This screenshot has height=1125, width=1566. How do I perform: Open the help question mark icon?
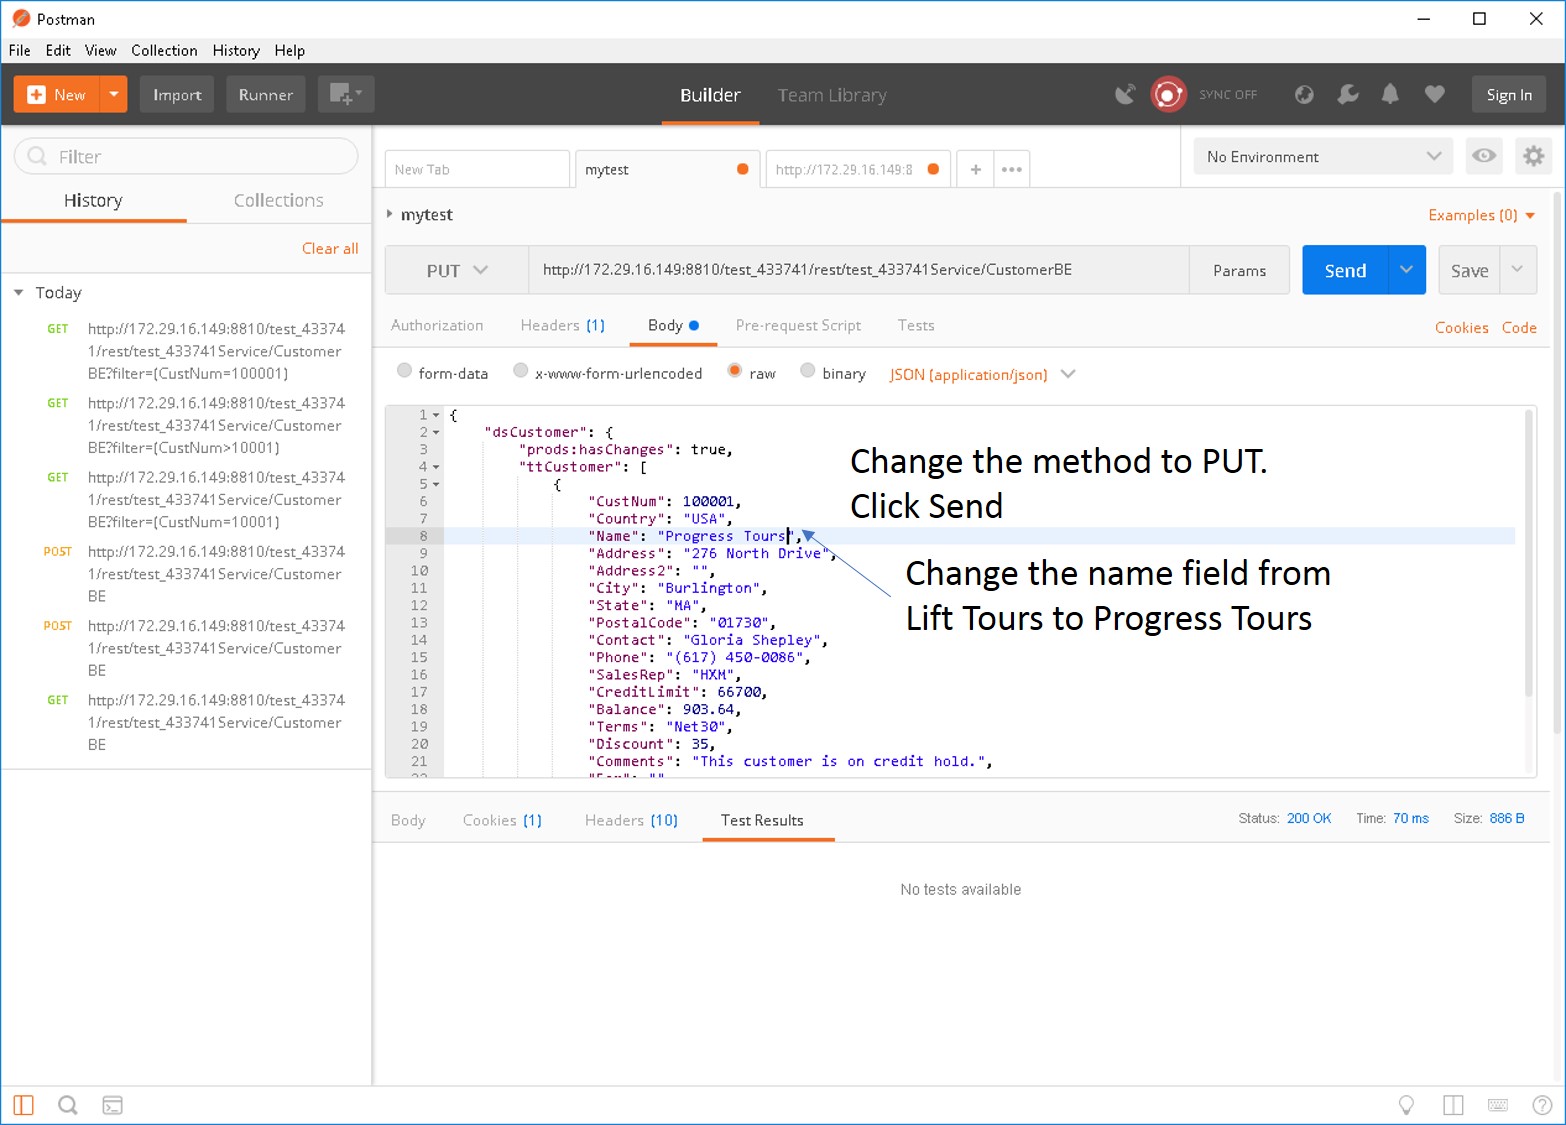[x=1542, y=1105]
